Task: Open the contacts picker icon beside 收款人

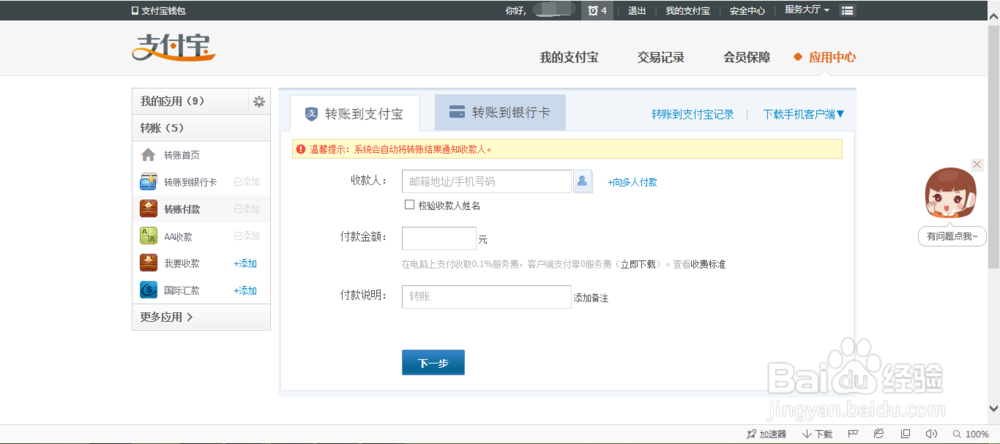Action: pyautogui.click(x=583, y=182)
